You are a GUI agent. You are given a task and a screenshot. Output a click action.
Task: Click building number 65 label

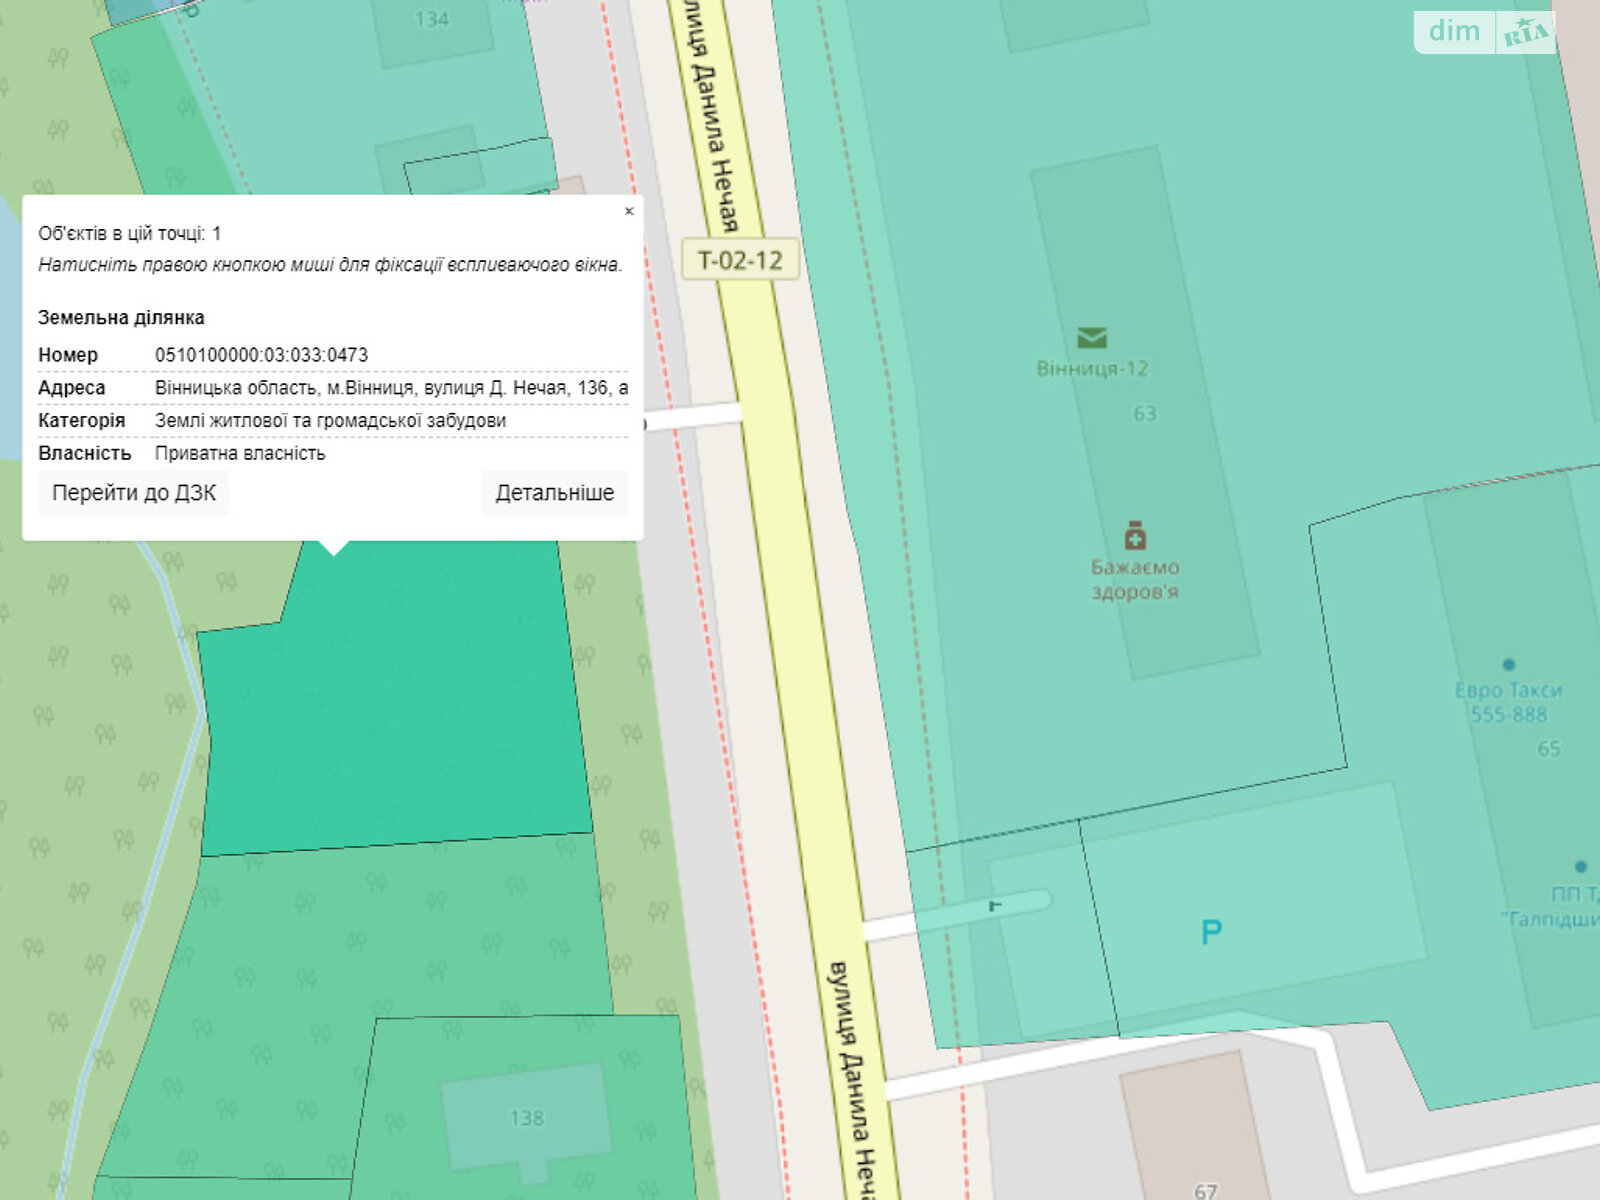coord(1549,749)
